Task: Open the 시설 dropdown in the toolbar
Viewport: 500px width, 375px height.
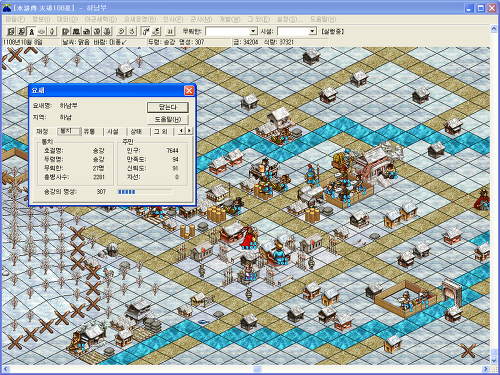Action: coord(312,31)
